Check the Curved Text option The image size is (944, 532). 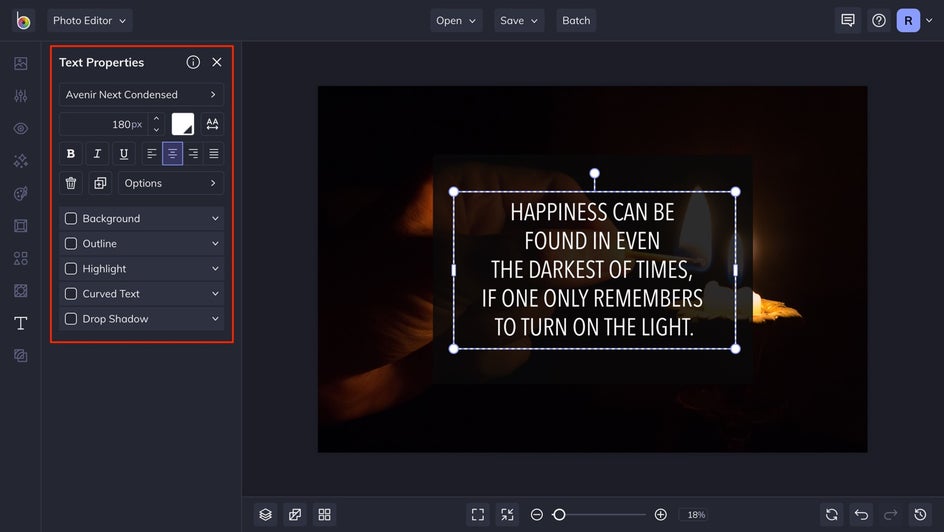(71, 294)
